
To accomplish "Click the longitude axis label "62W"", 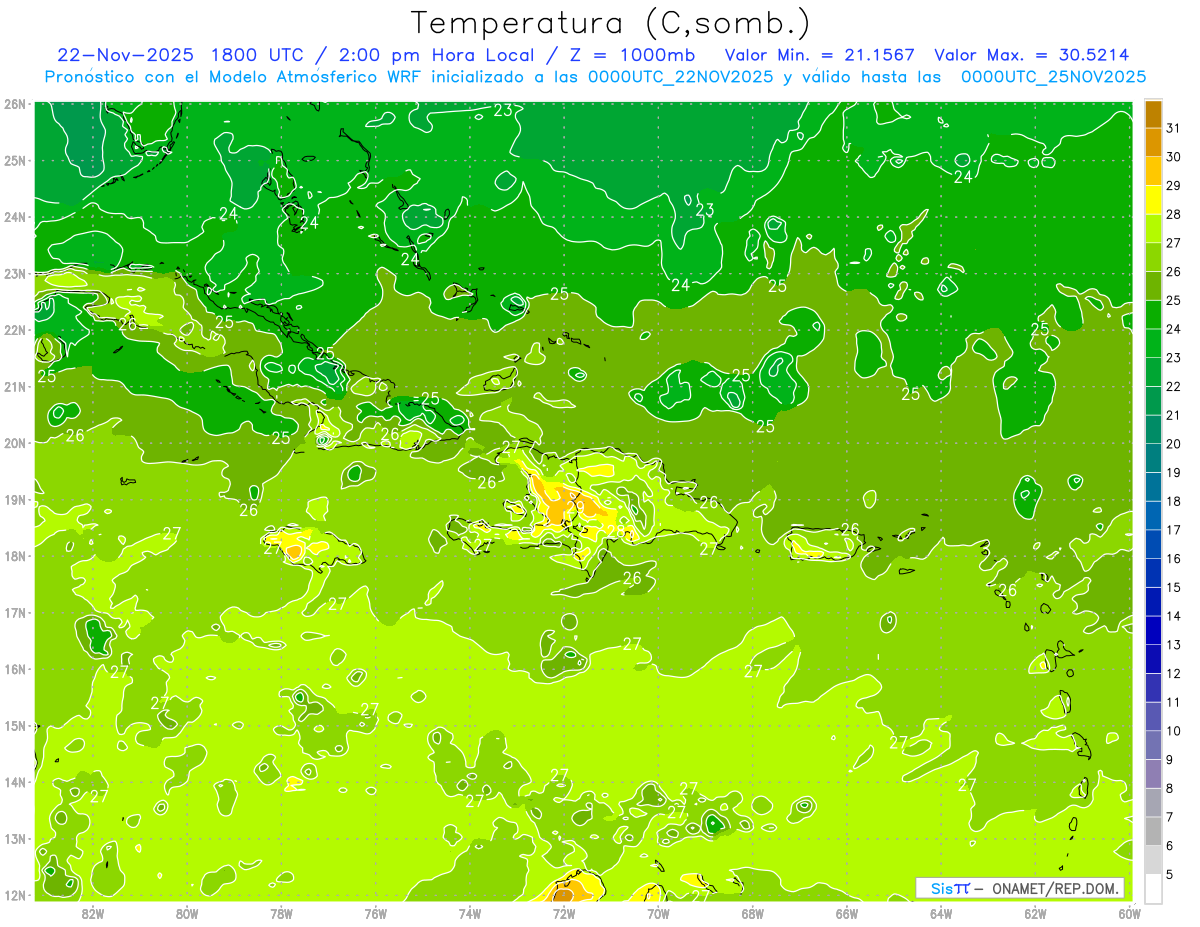I will [1035, 912].
